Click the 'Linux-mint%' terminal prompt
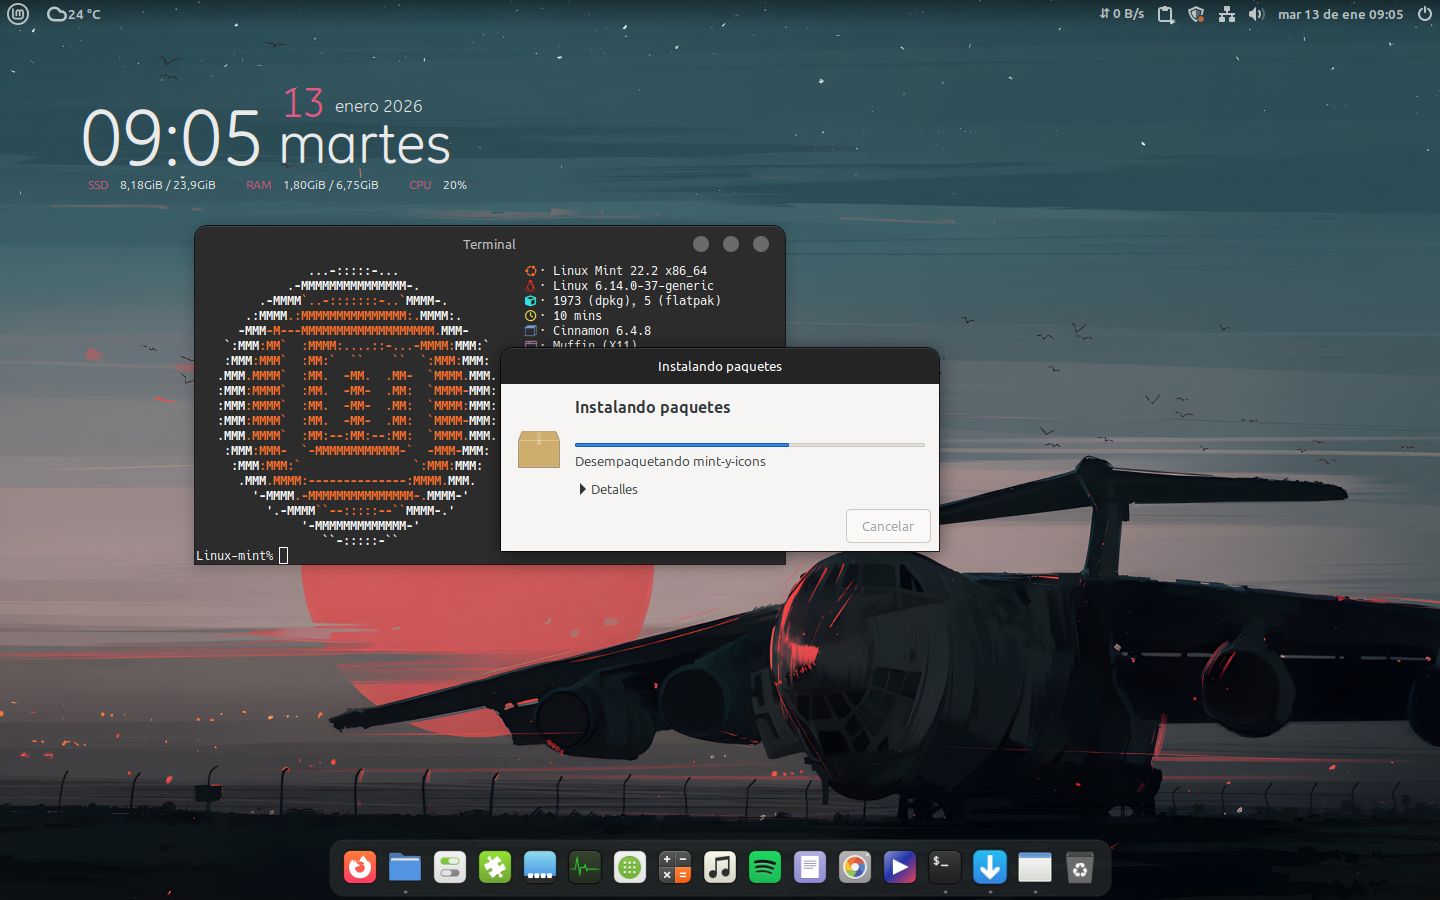This screenshot has width=1440, height=900. coord(235,555)
